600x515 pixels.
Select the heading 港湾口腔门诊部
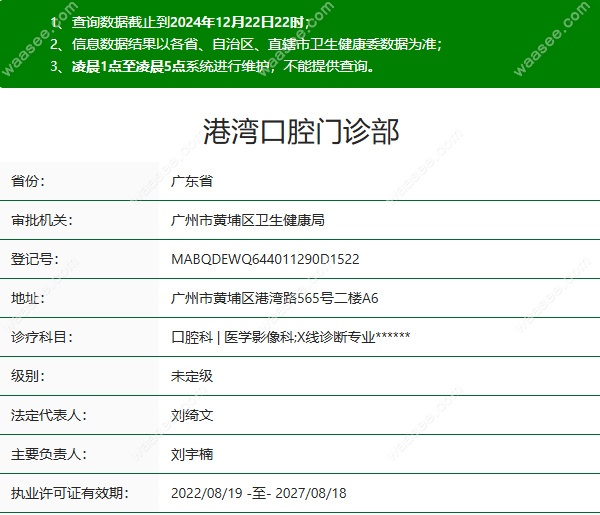[301, 132]
